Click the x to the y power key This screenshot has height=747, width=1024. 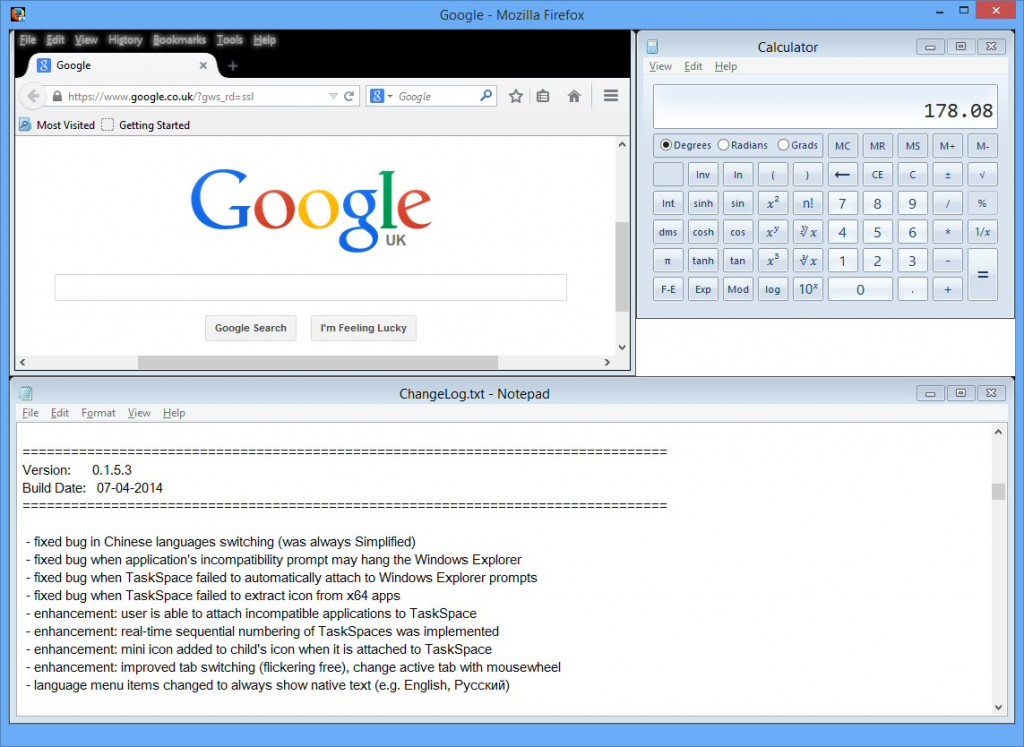773,232
